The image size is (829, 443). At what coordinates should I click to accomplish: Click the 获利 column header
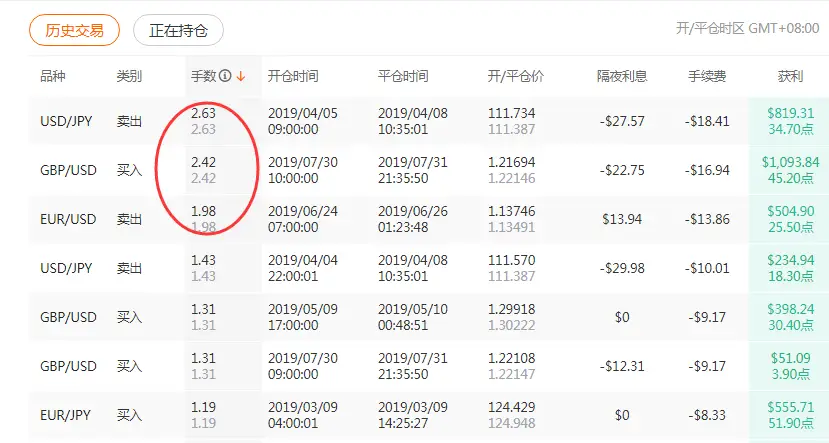click(x=790, y=76)
